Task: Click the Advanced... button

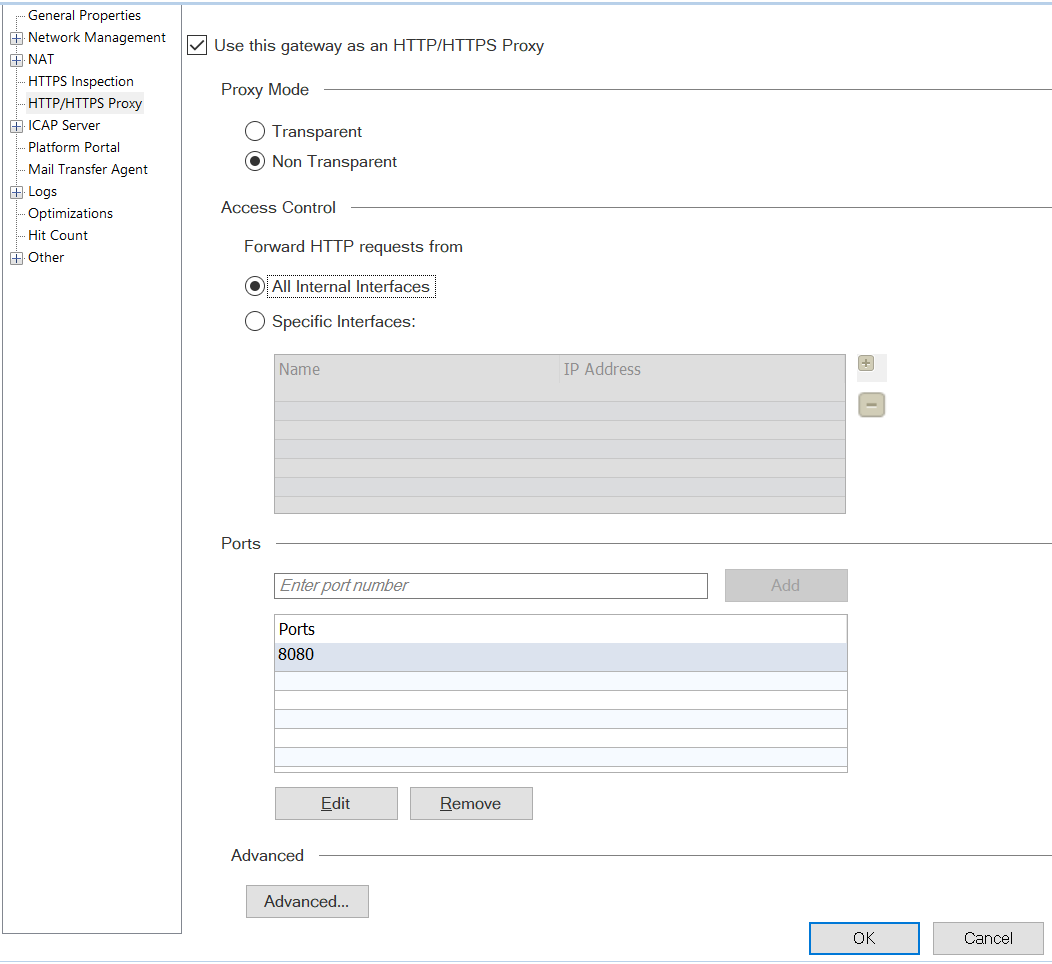Action: point(307,901)
